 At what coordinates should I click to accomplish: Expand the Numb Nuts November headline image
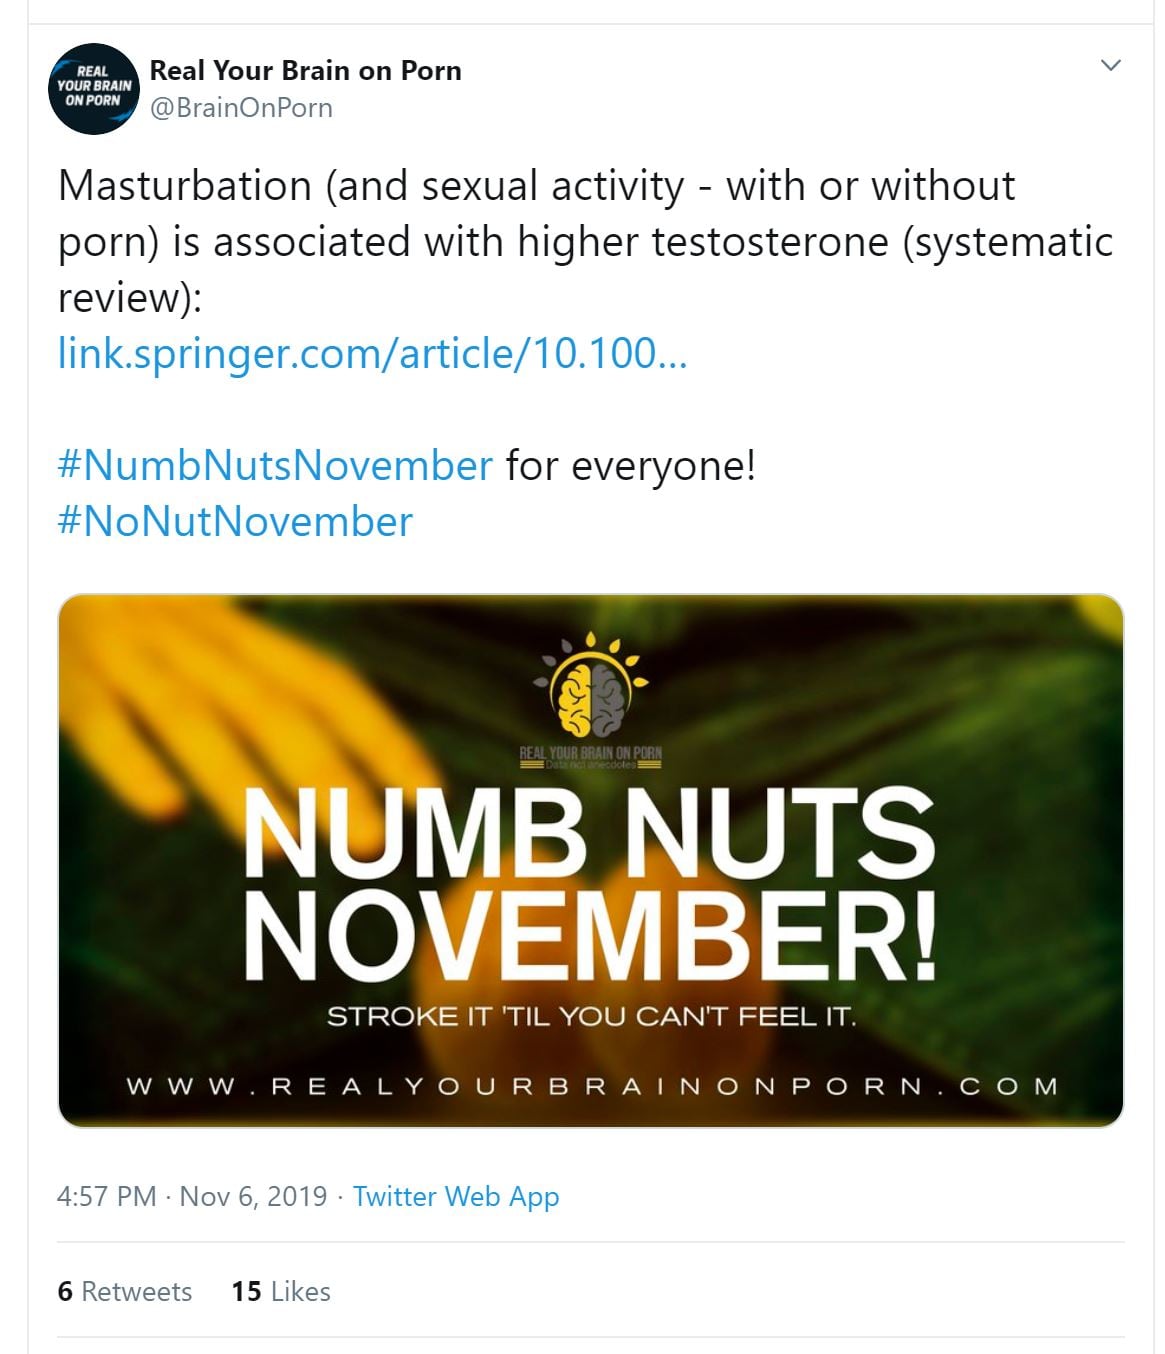click(x=590, y=880)
